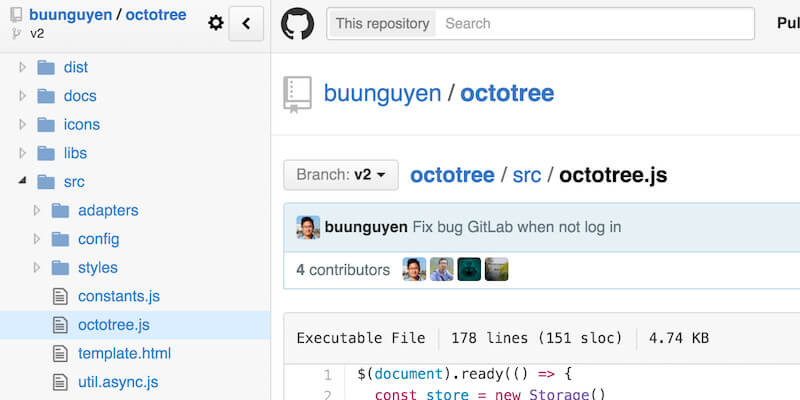
Task: Click the repository book icon in the page header
Action: coord(298,94)
